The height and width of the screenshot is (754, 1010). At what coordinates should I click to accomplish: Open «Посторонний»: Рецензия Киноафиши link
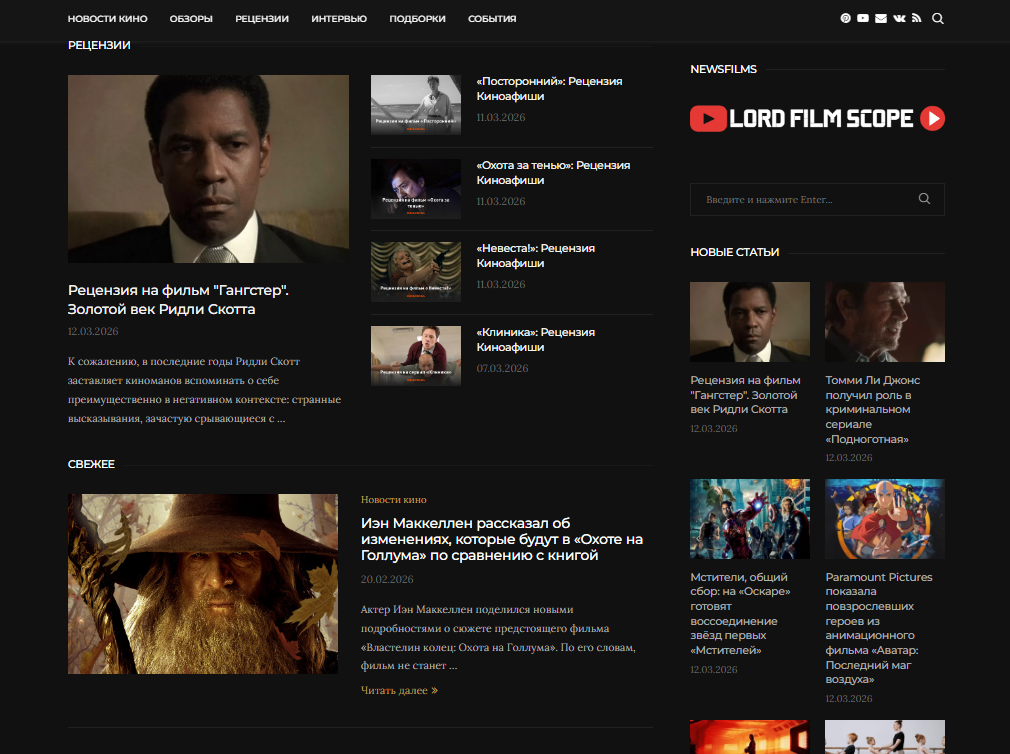coord(549,89)
